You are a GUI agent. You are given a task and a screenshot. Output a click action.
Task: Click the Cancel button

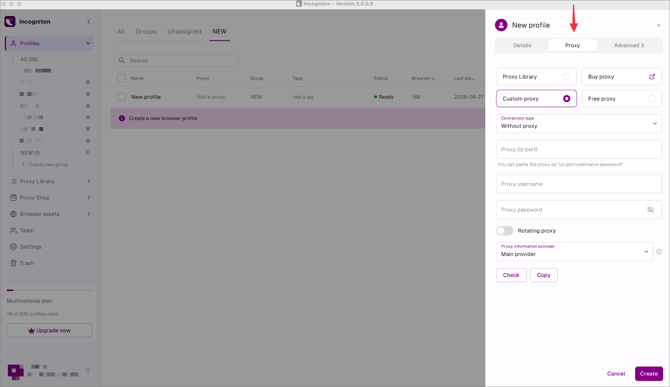616,374
